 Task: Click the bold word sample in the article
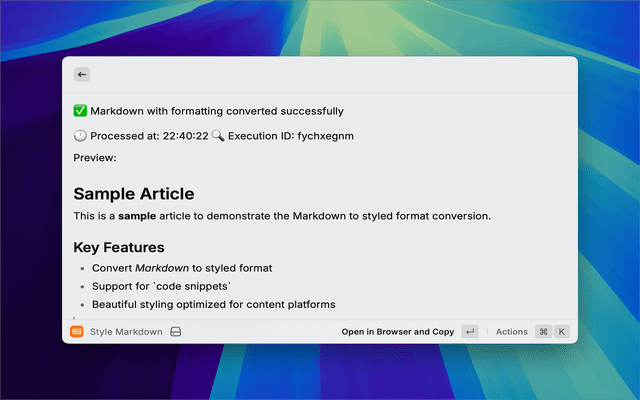pyautogui.click(x=137, y=216)
